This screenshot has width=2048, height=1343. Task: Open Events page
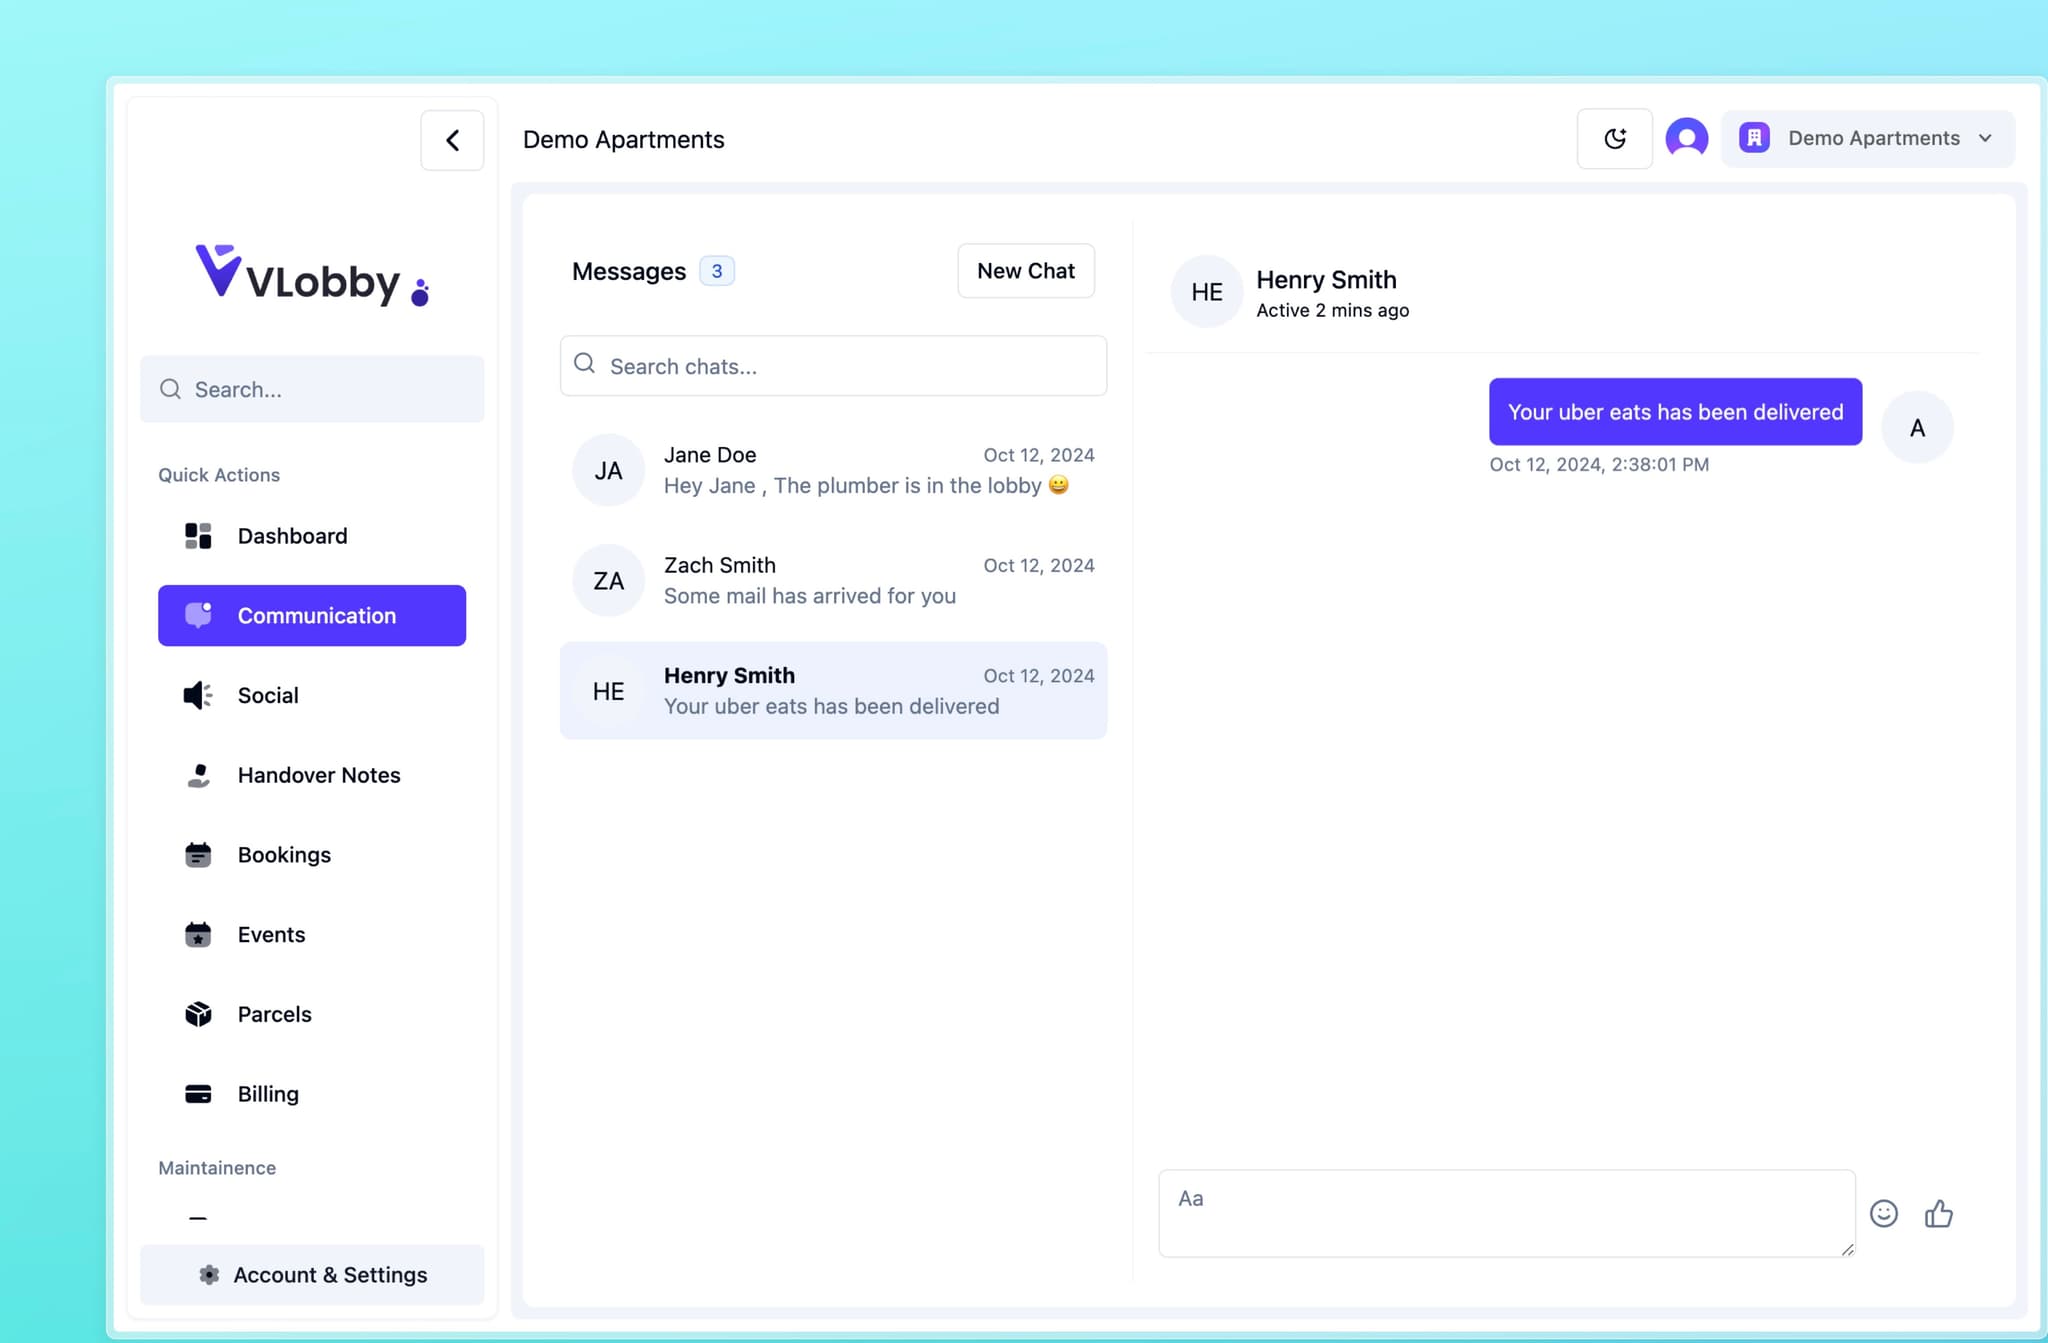coord(312,934)
